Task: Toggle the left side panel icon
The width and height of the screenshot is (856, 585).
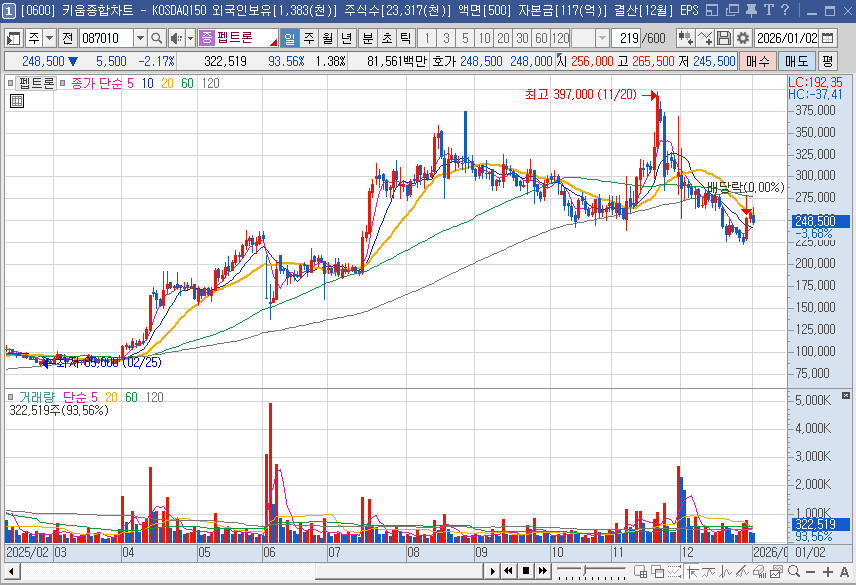Action: pos(13,38)
